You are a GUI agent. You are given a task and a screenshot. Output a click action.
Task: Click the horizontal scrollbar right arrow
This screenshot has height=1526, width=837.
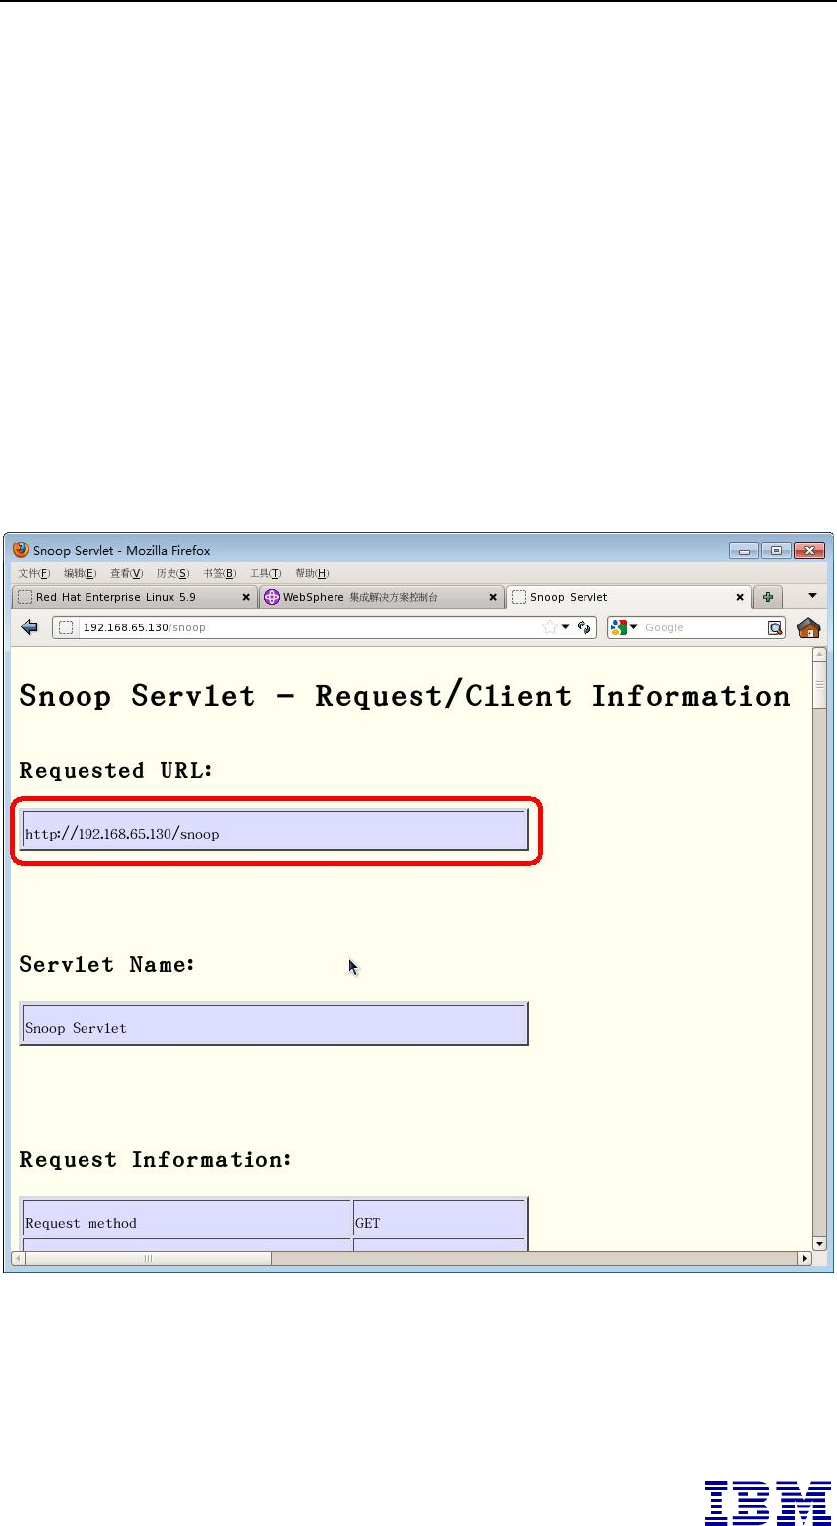[x=804, y=1258]
